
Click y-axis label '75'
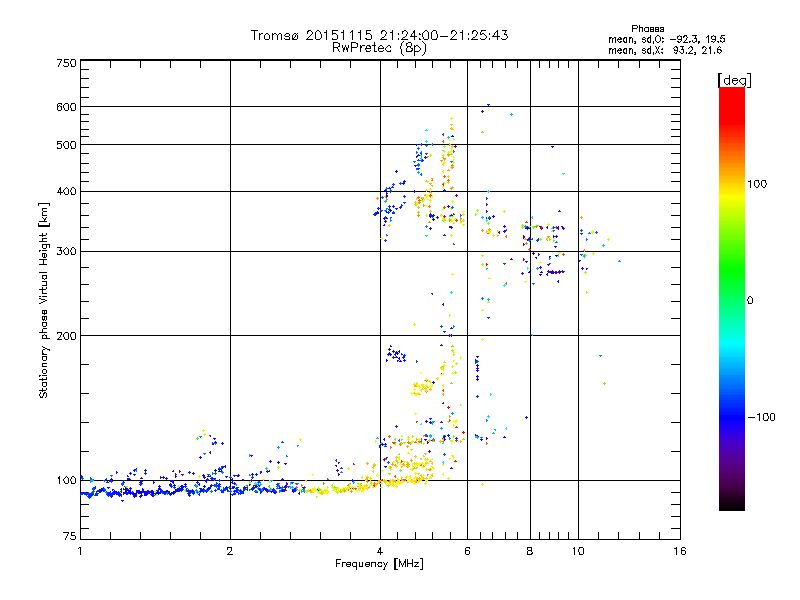click(x=70, y=536)
